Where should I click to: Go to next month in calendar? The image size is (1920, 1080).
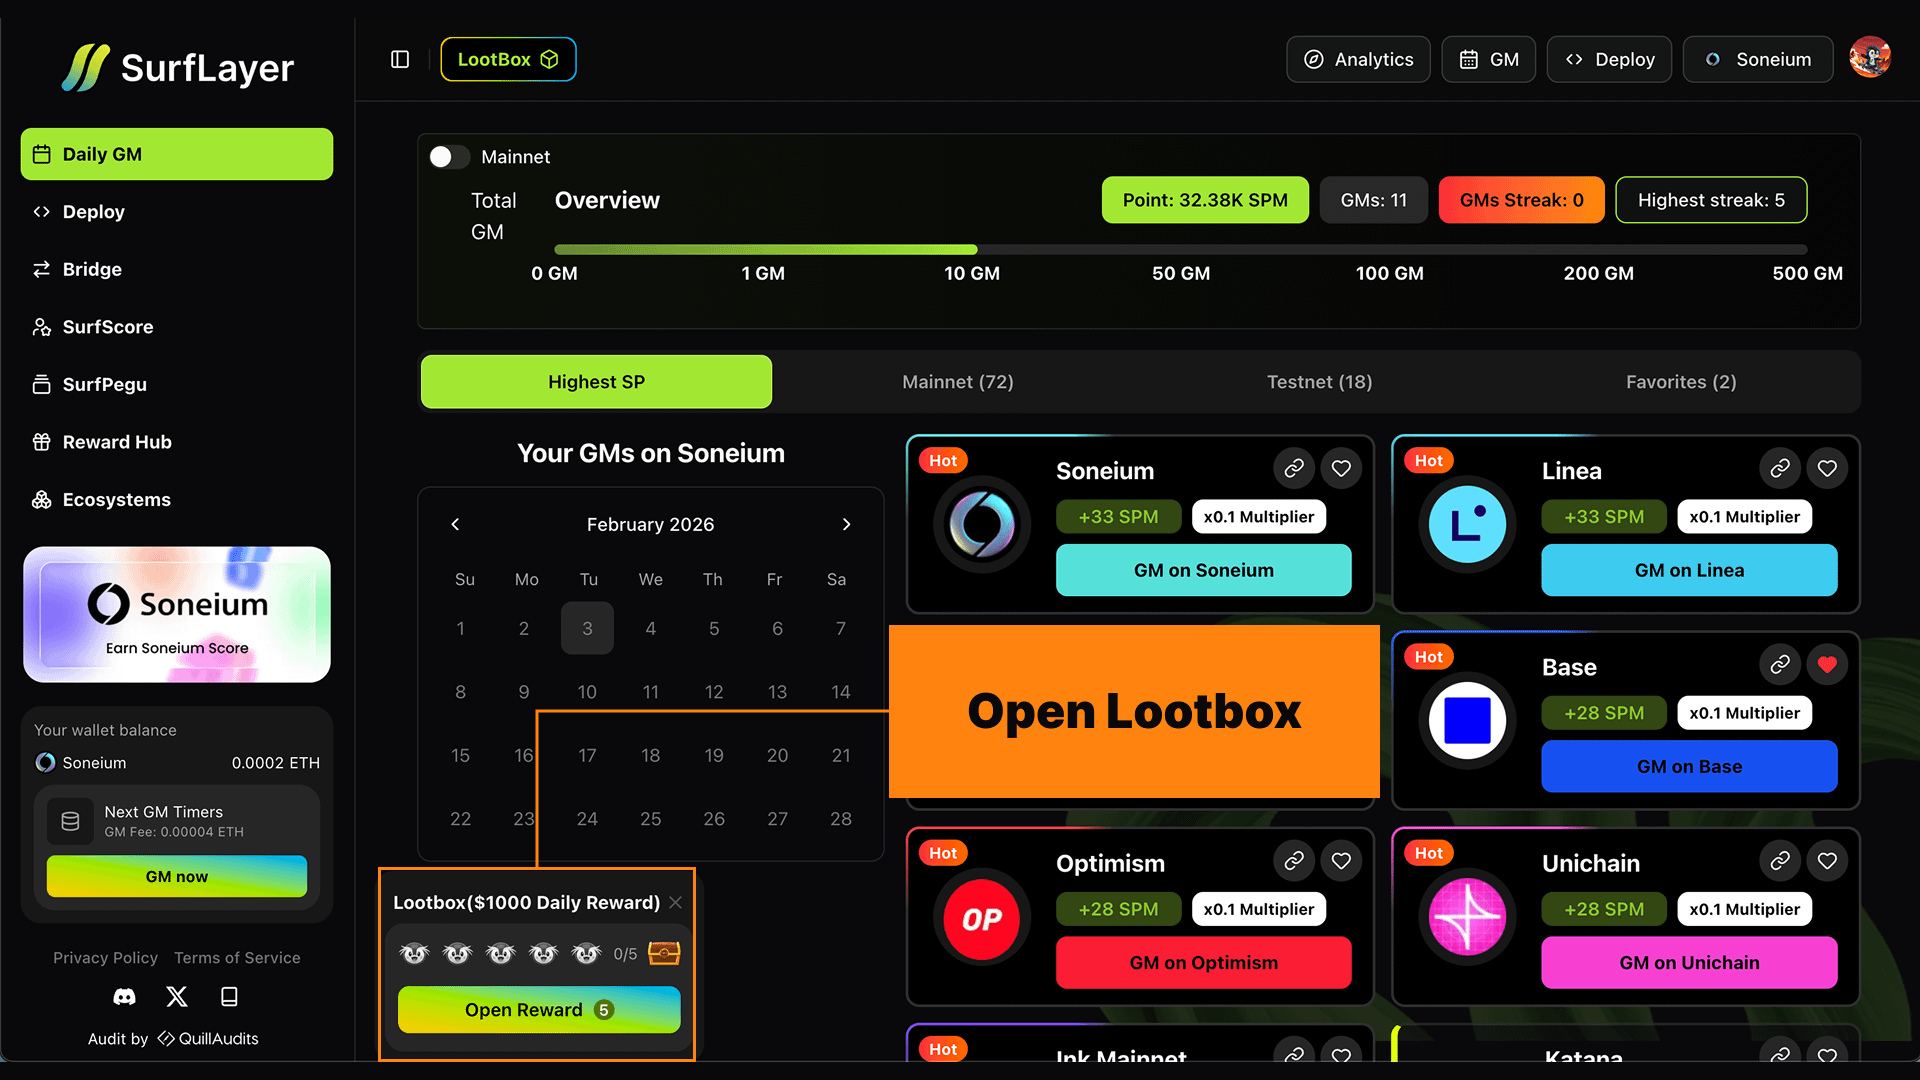[x=846, y=524]
